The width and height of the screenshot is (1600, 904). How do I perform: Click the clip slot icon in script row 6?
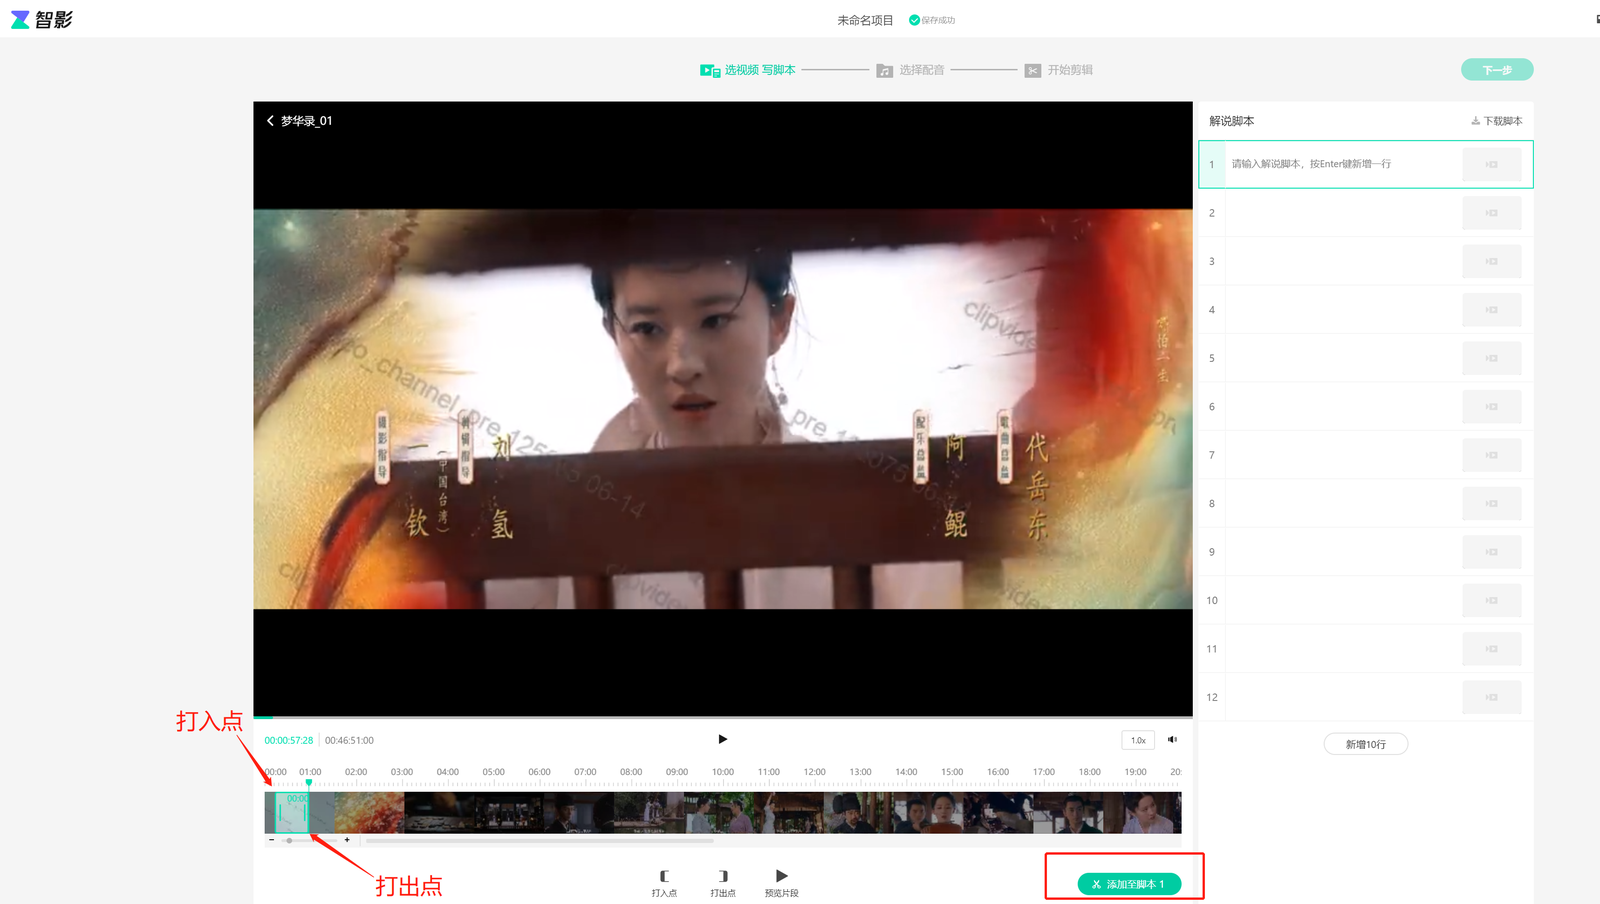1492,406
